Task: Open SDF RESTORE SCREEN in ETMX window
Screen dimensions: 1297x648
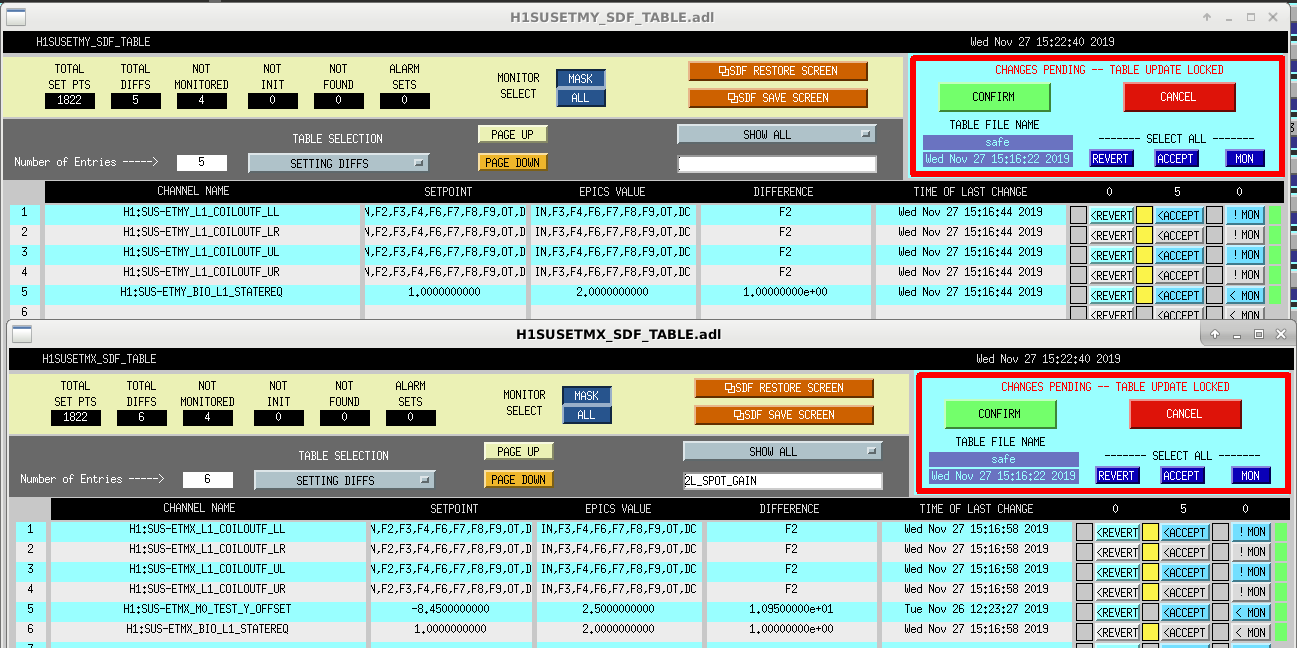Action: [784, 388]
